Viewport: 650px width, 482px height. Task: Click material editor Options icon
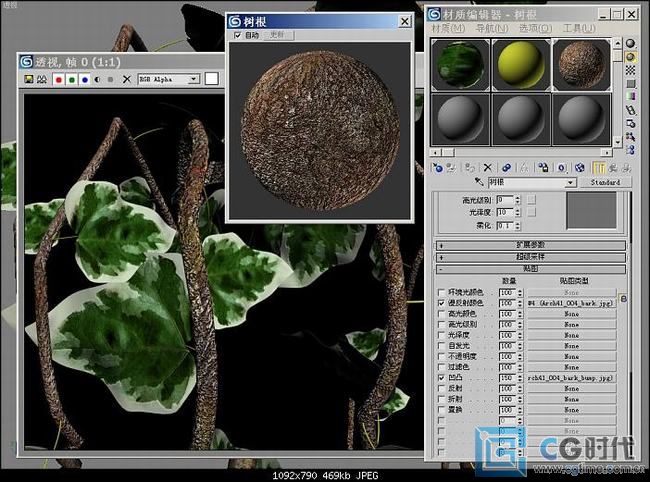[631, 124]
